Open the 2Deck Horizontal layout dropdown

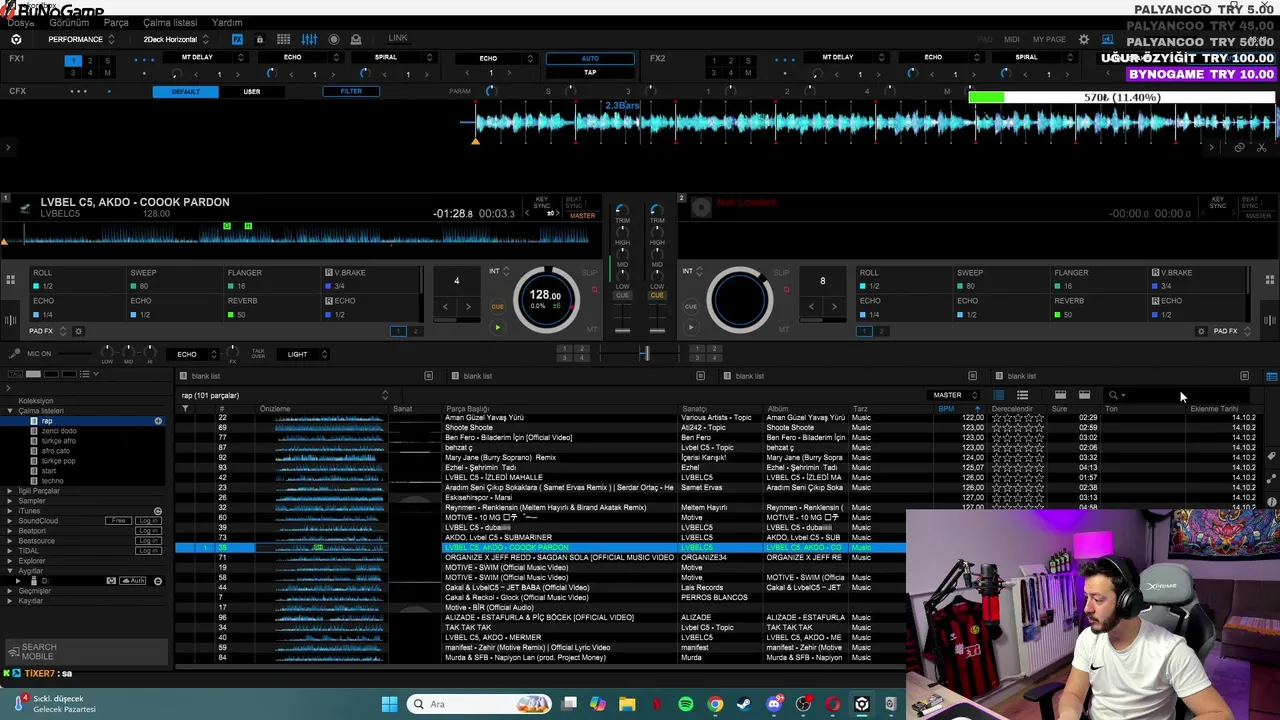click(x=176, y=39)
